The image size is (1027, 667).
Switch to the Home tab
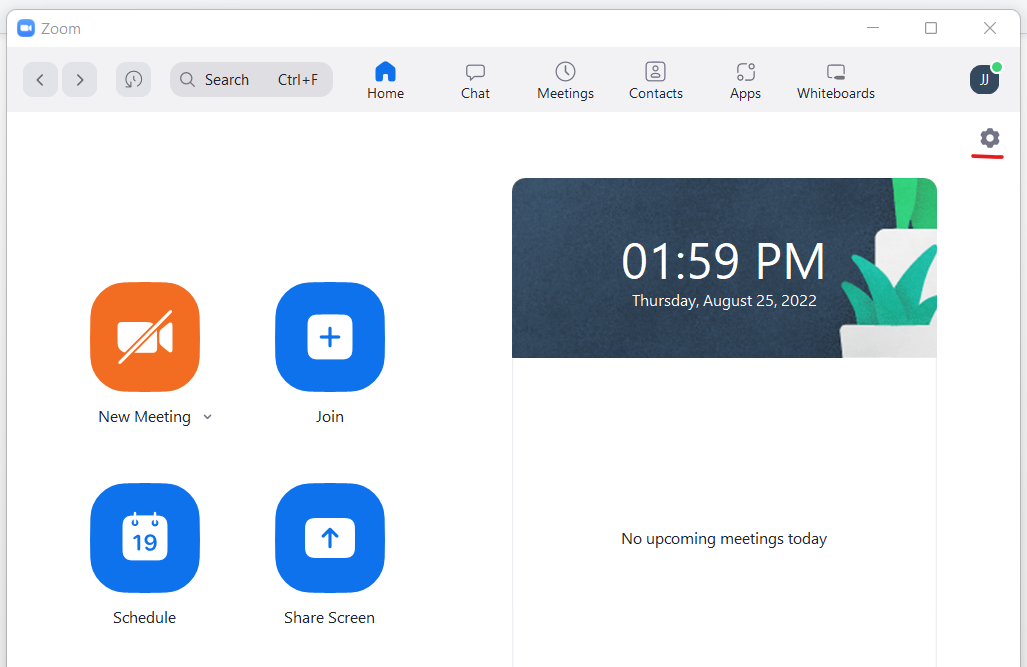385,81
